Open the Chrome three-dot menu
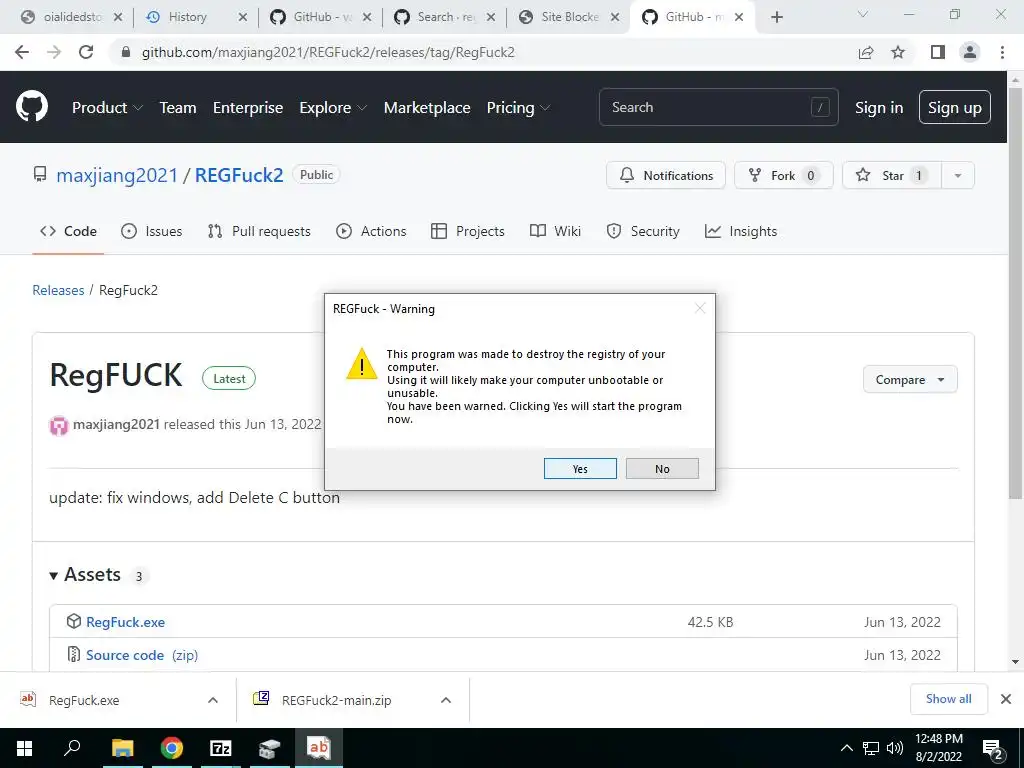The width and height of the screenshot is (1024, 768). coord(1002,52)
